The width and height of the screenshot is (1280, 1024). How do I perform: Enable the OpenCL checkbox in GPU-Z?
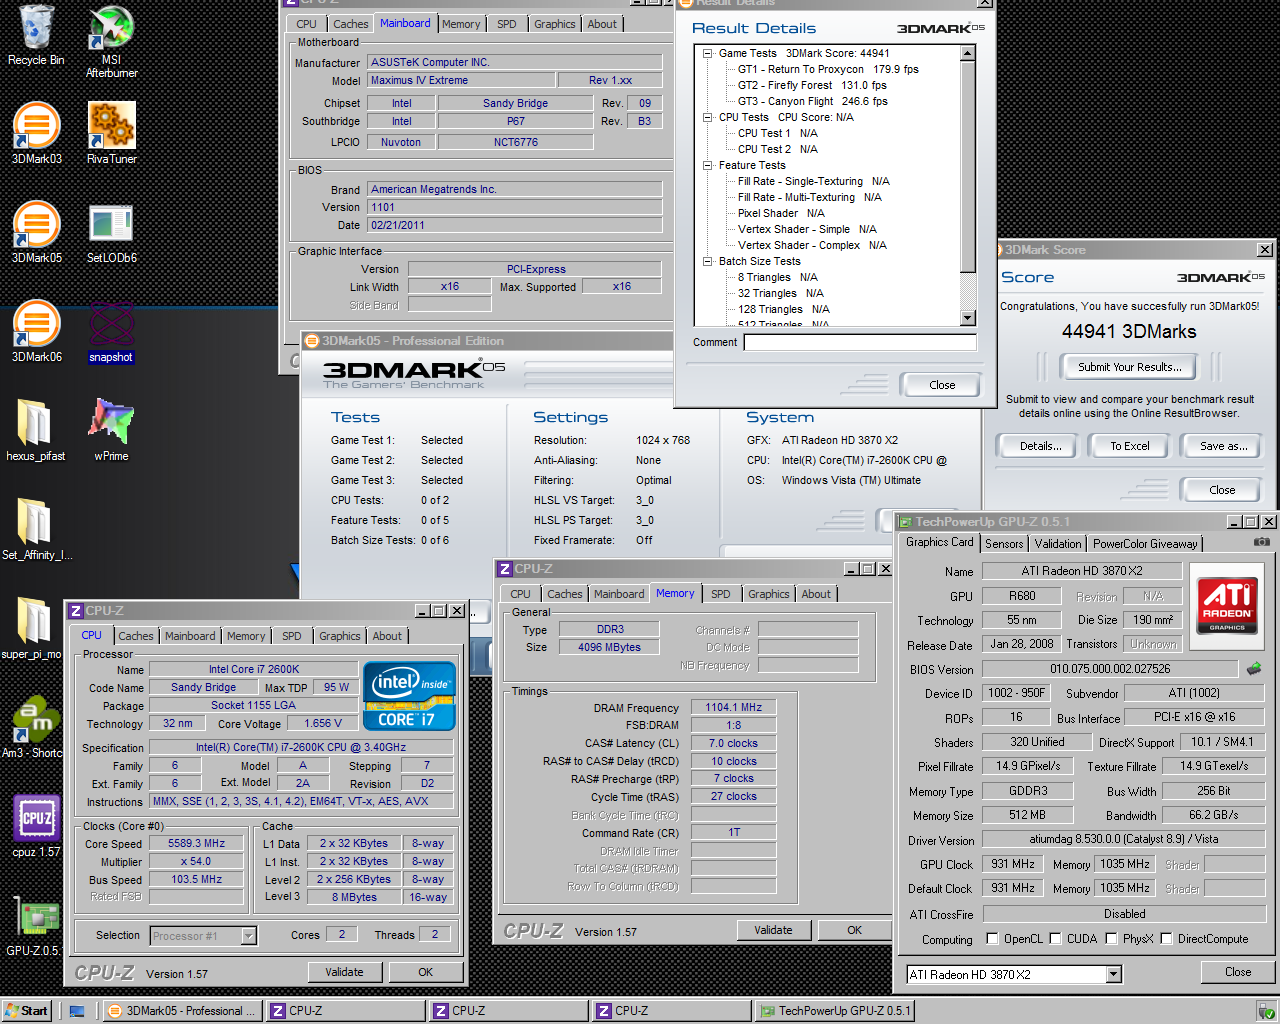(992, 939)
